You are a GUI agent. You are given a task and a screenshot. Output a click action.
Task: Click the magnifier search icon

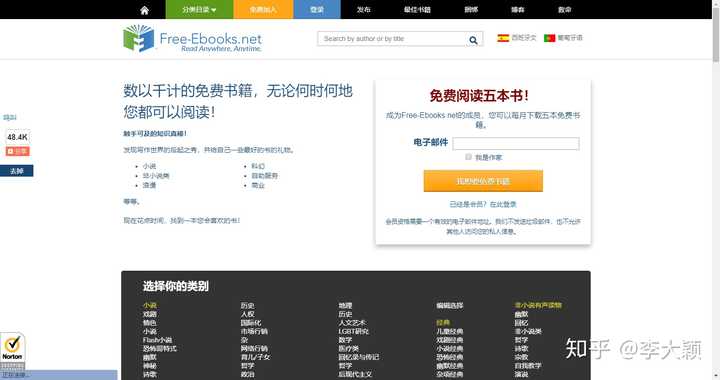(473, 40)
